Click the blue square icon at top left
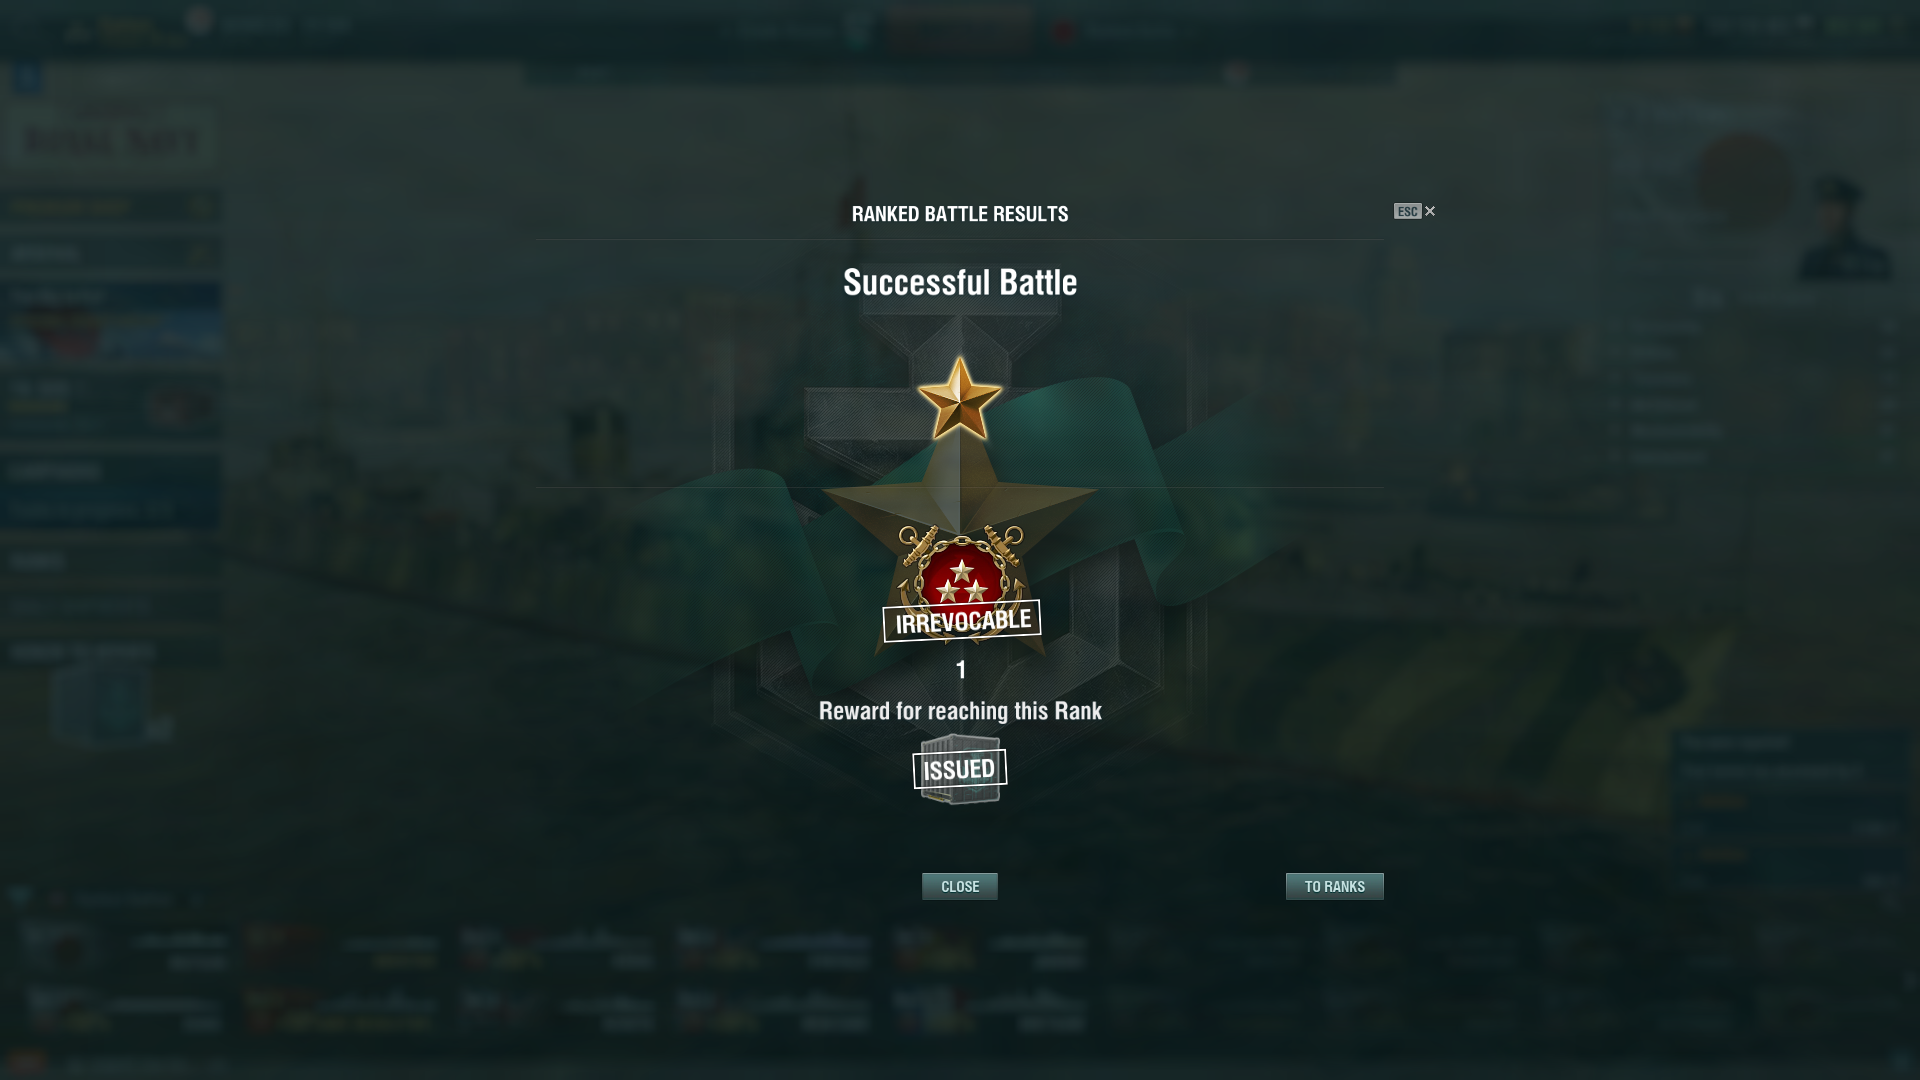Viewport: 1920px width, 1080px height. [x=27, y=78]
